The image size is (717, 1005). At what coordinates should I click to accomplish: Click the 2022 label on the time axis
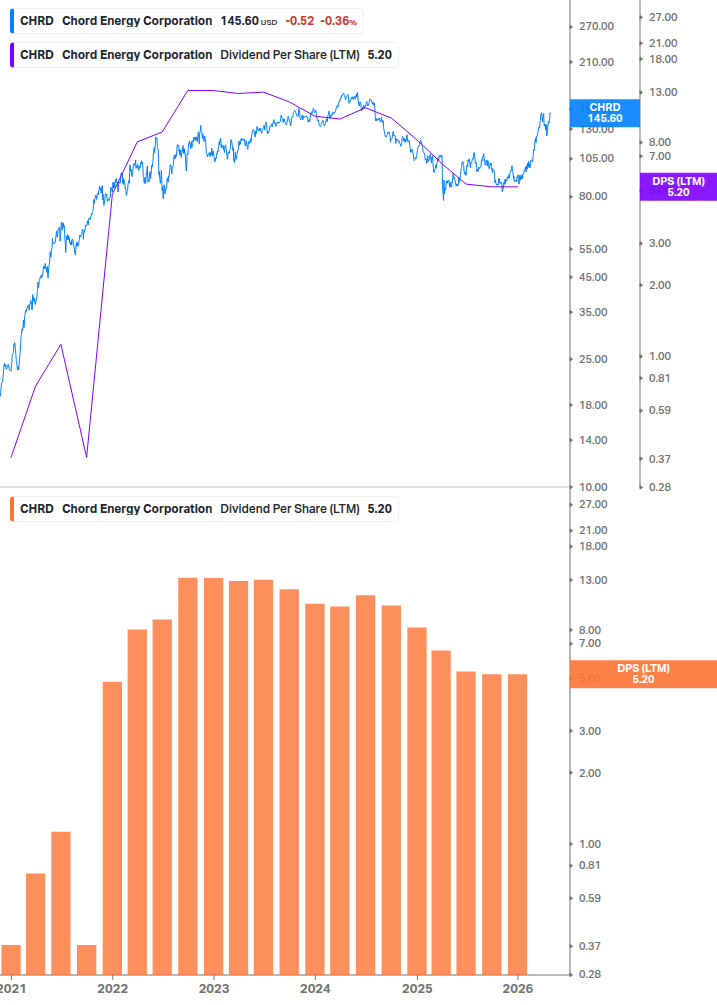click(113, 988)
